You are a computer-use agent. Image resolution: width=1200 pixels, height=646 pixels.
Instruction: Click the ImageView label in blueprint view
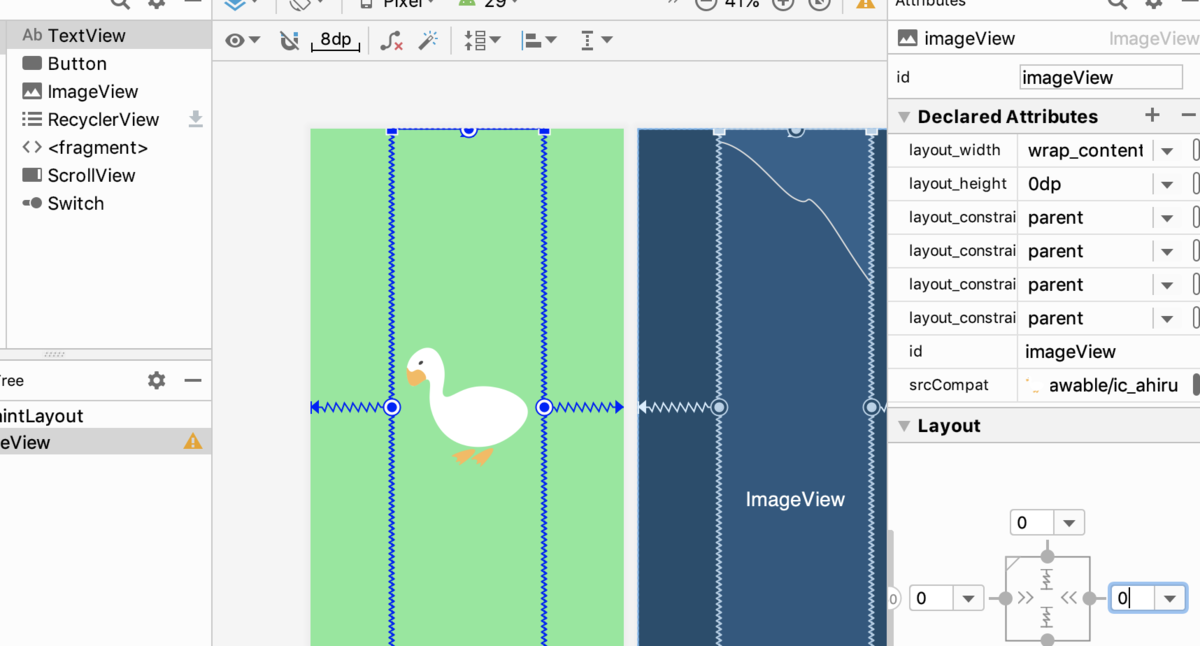pyautogui.click(x=795, y=499)
